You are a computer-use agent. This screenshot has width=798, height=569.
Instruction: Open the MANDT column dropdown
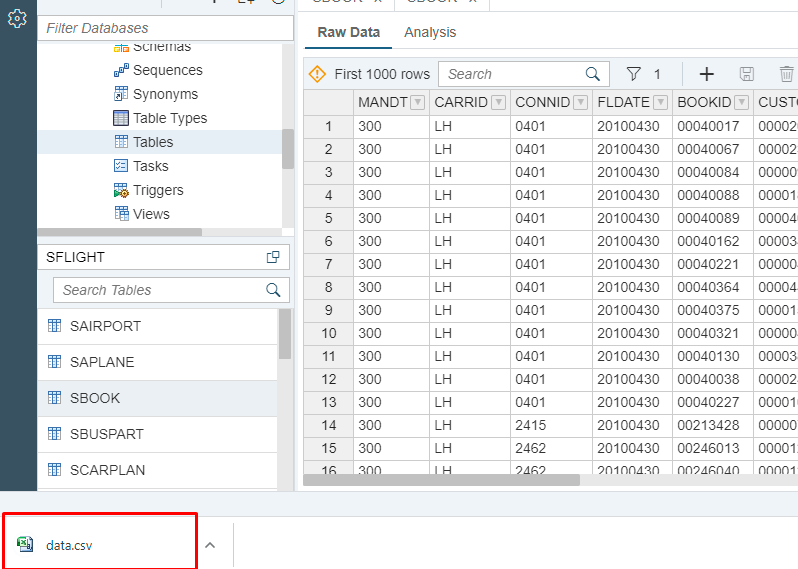418,103
